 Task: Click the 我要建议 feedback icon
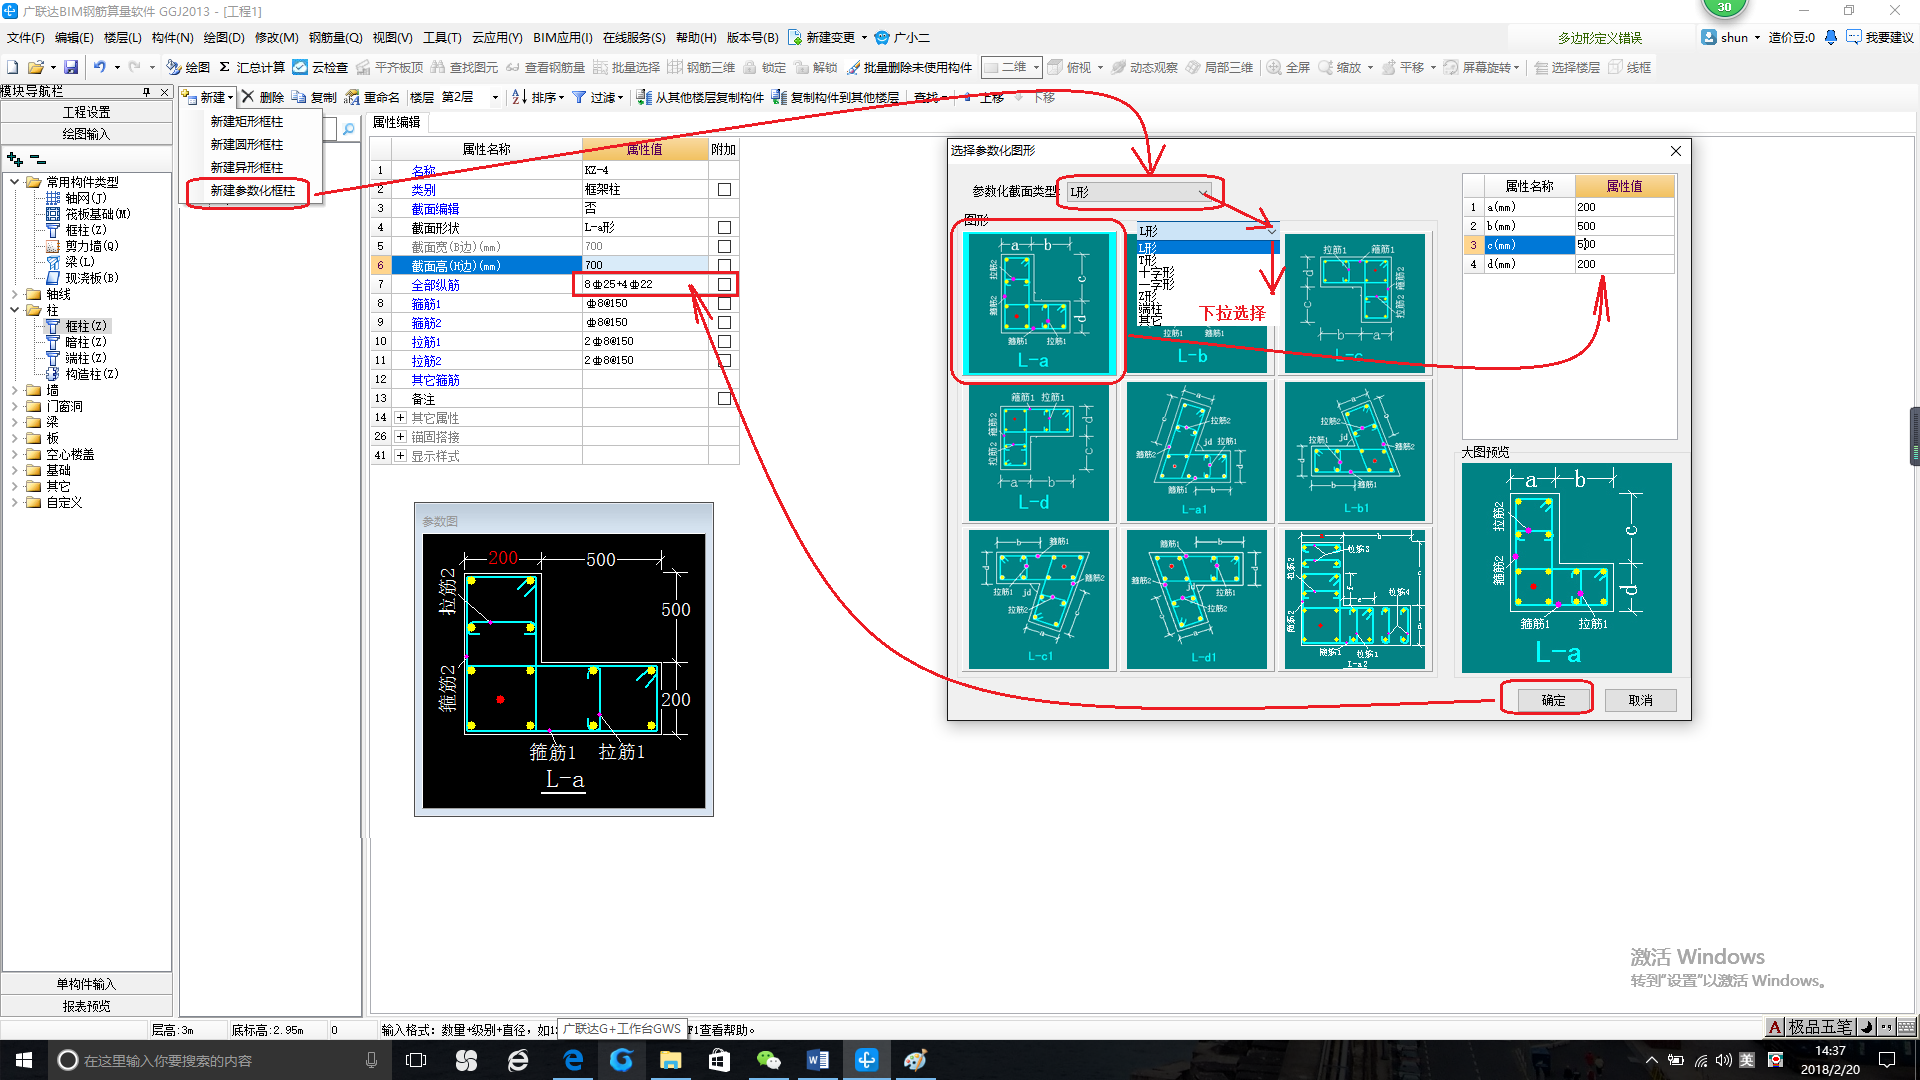[x=1880, y=37]
